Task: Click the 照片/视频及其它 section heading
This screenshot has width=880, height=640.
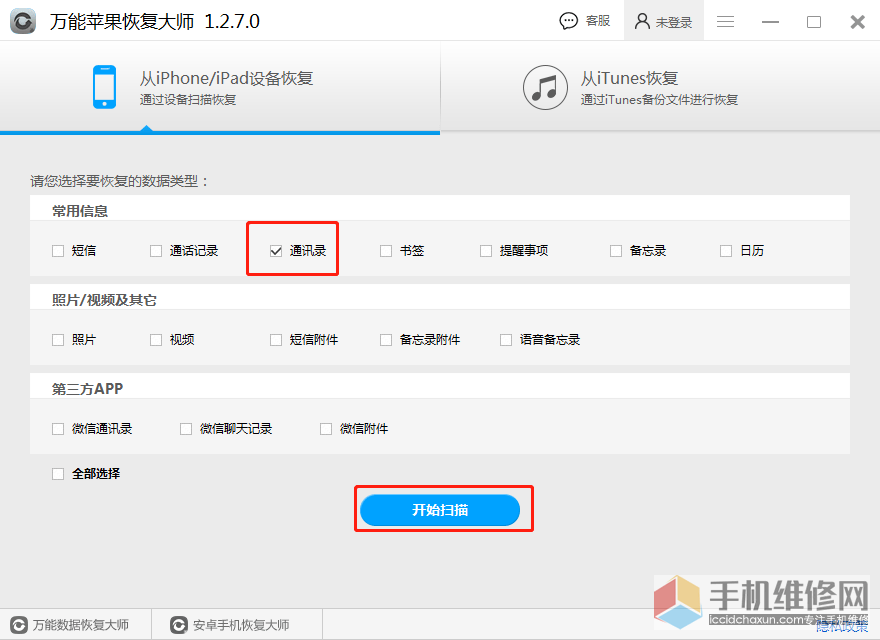Action: [x=104, y=300]
